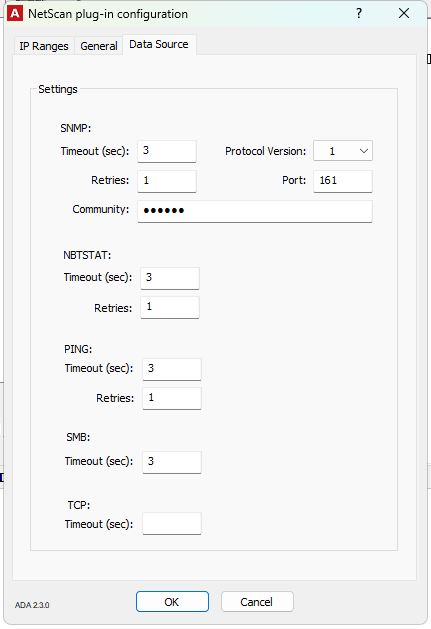The image size is (431, 629).
Task: Click the question mark help icon
Action: (x=359, y=13)
